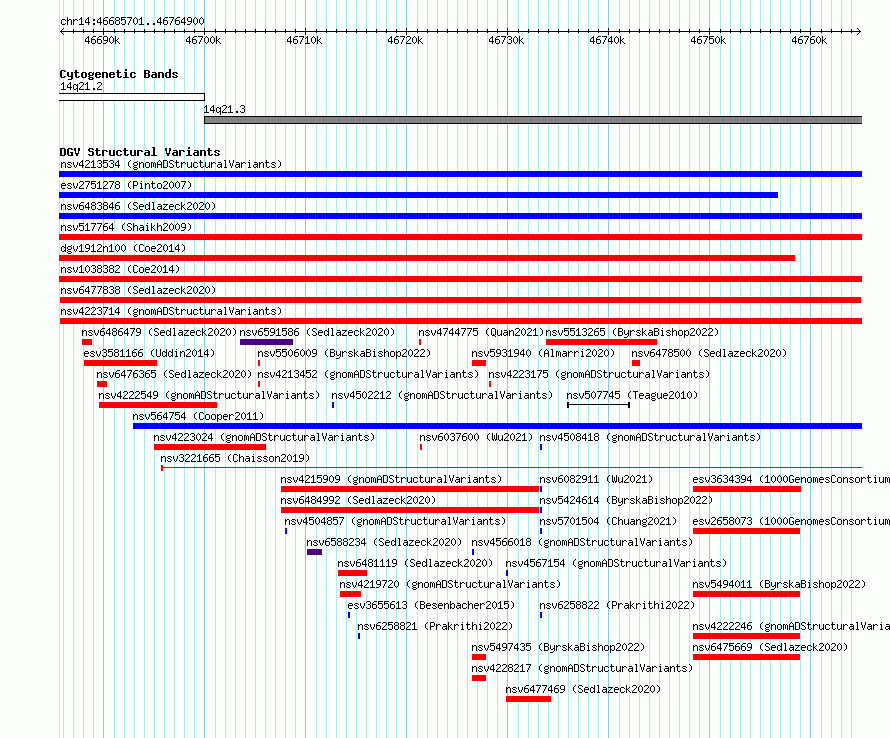Image resolution: width=890 pixels, height=738 pixels.
Task: Click nsv5701504 (Chuang2021) label
Action: 608,521
